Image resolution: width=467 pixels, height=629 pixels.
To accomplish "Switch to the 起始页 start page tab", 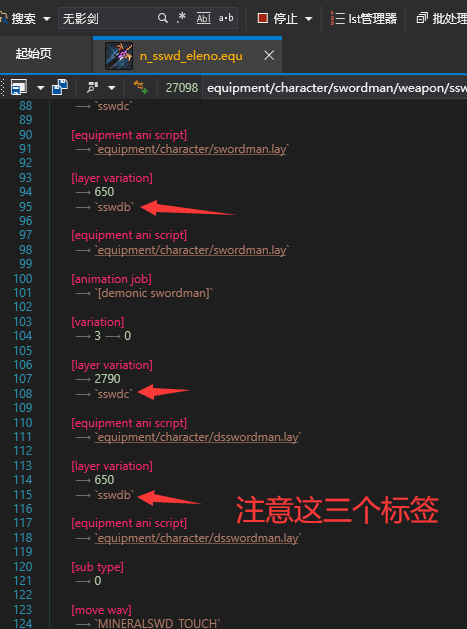I will pyautogui.click(x=34, y=54).
